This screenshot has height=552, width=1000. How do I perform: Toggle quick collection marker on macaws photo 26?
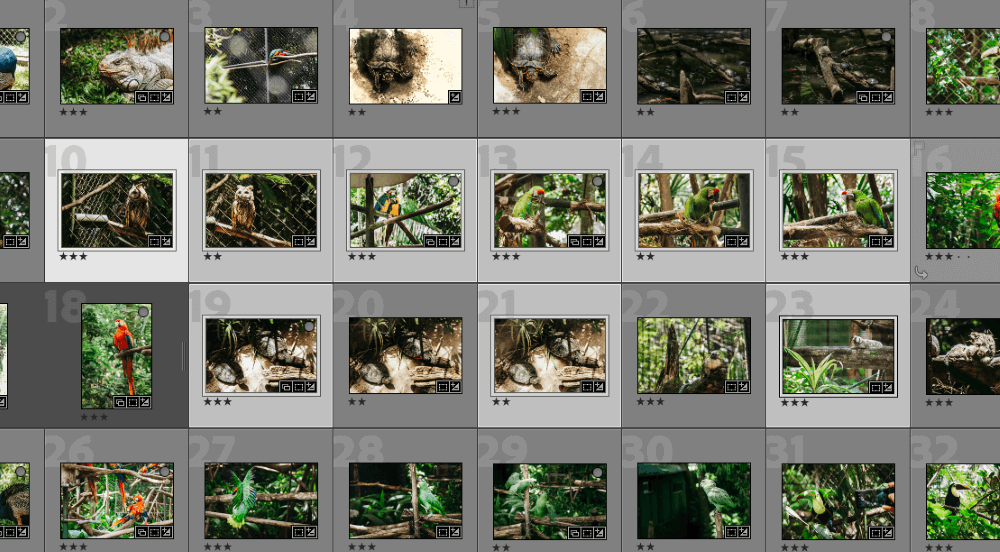[x=165, y=472]
